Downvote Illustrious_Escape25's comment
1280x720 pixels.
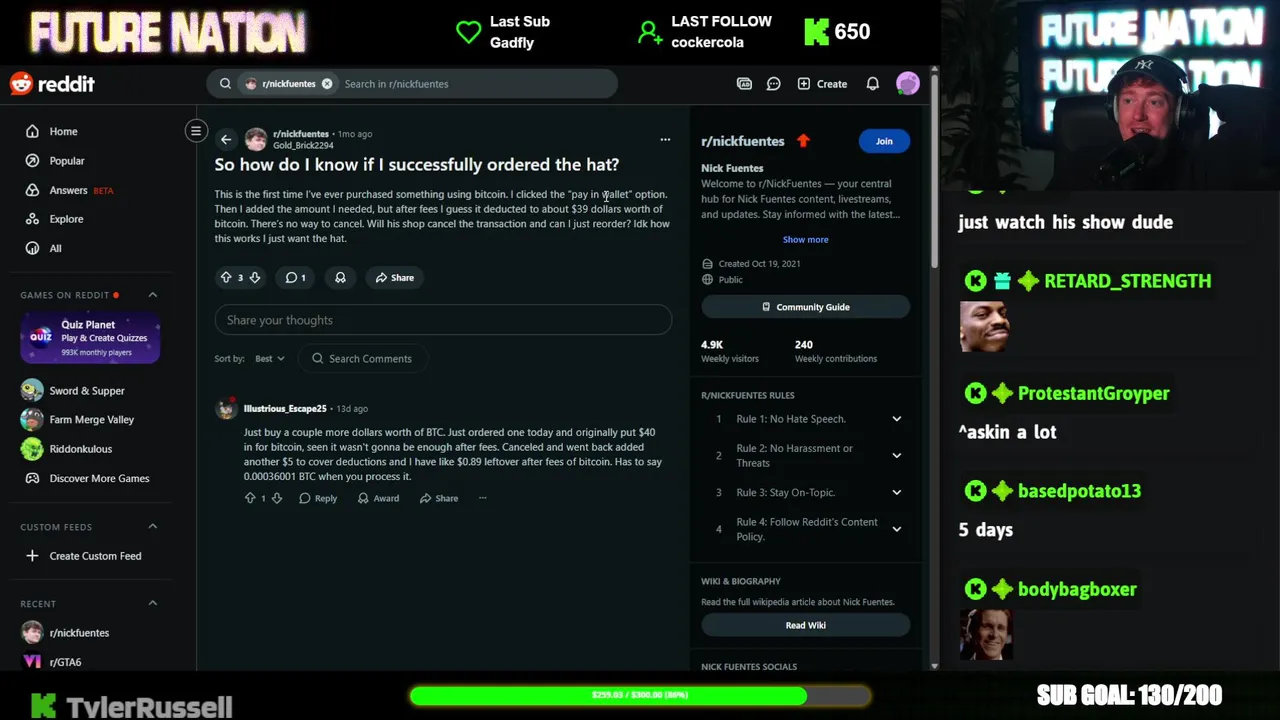pyautogui.click(x=277, y=498)
